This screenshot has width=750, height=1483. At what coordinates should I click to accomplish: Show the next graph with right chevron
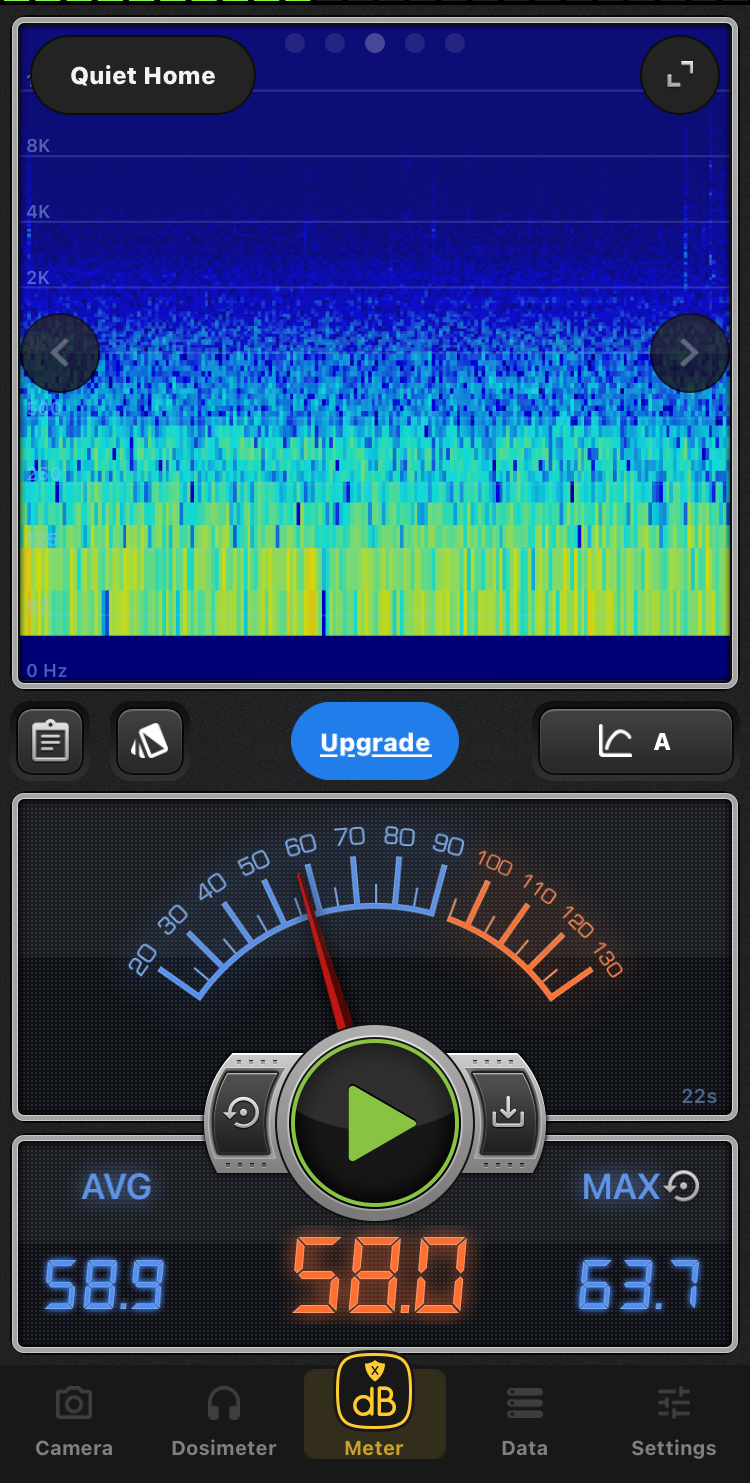click(689, 353)
